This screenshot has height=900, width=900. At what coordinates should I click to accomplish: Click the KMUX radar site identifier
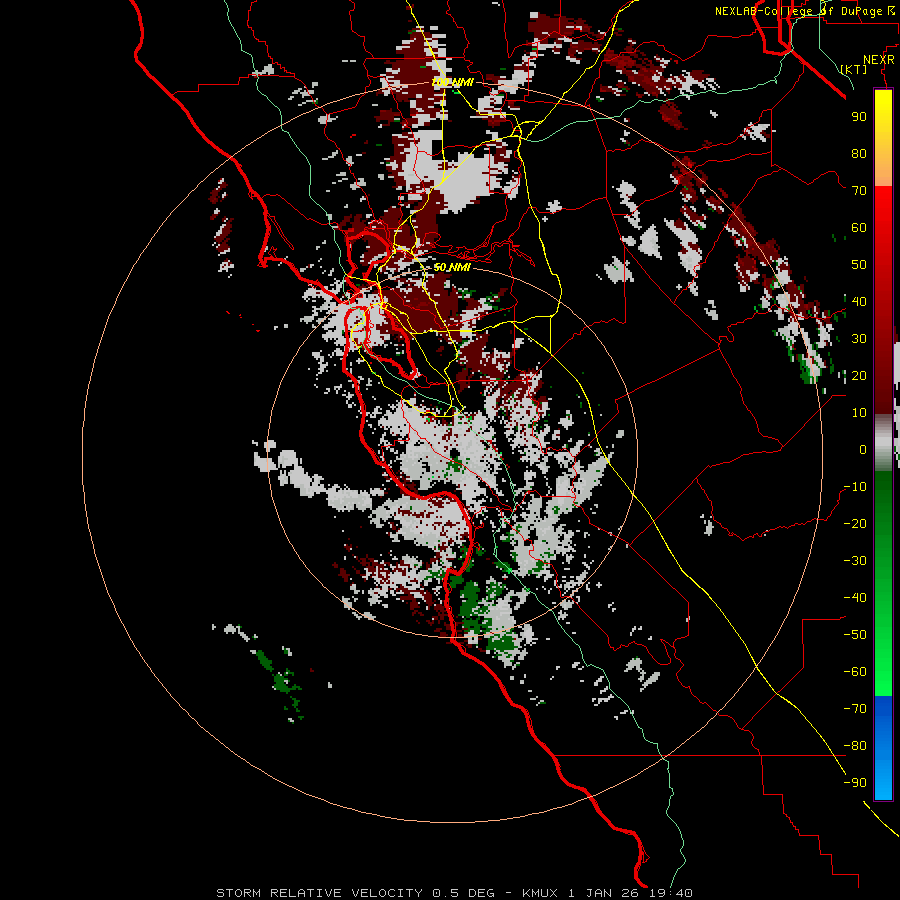tap(540, 893)
